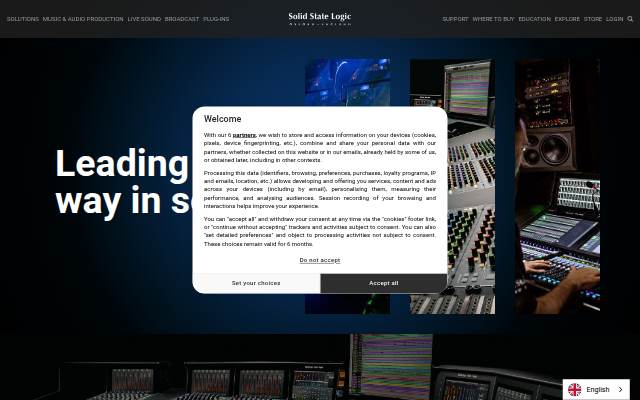Click the Set your choices button
Image resolution: width=640 pixels, height=400 pixels.
coord(256,283)
